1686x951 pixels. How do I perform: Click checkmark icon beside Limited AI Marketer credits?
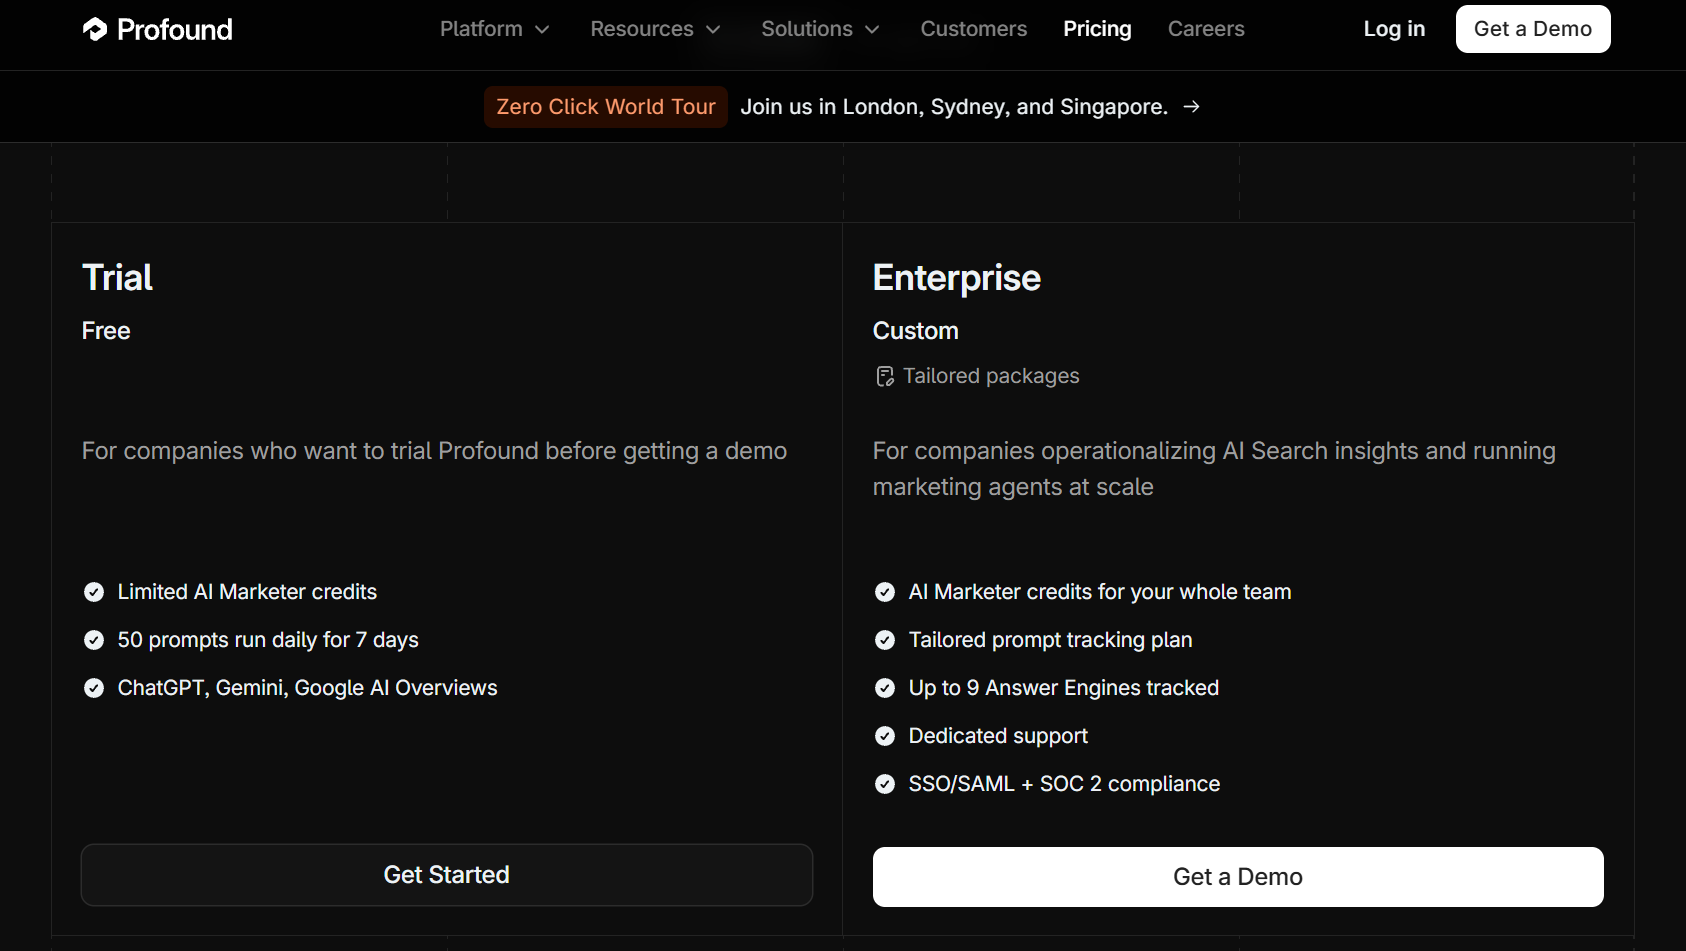pos(94,592)
